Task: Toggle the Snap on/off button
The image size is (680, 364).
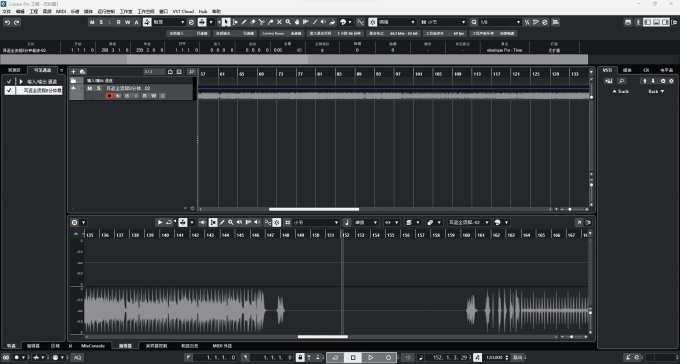Action: click(x=373, y=22)
